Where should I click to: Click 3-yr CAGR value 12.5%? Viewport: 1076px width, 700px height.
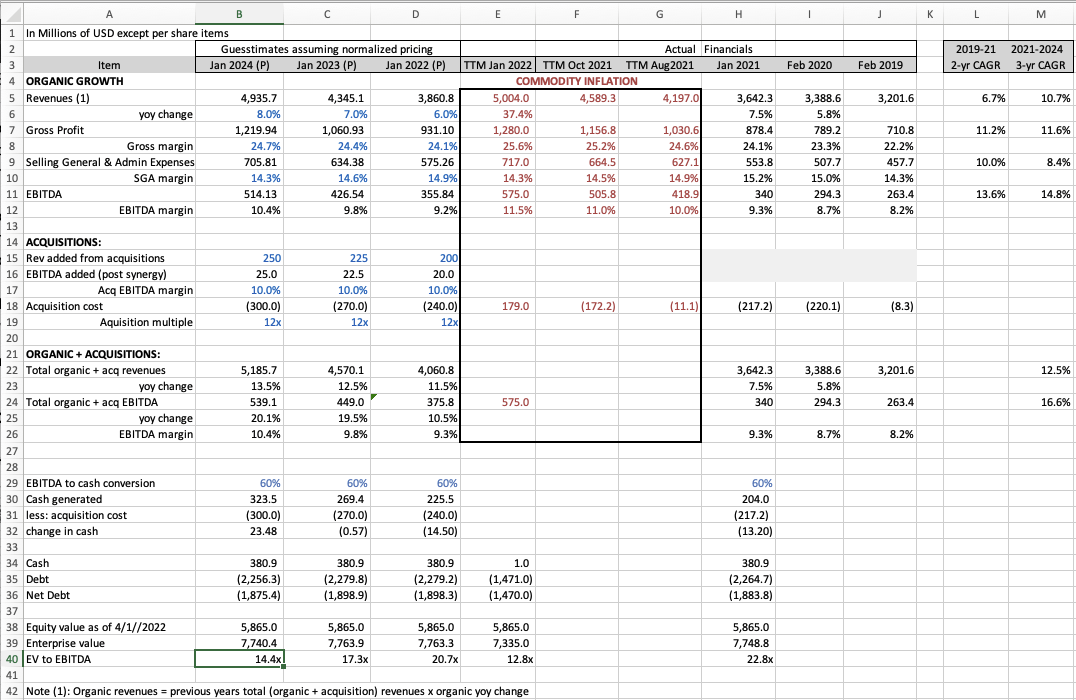[x=1040, y=370]
